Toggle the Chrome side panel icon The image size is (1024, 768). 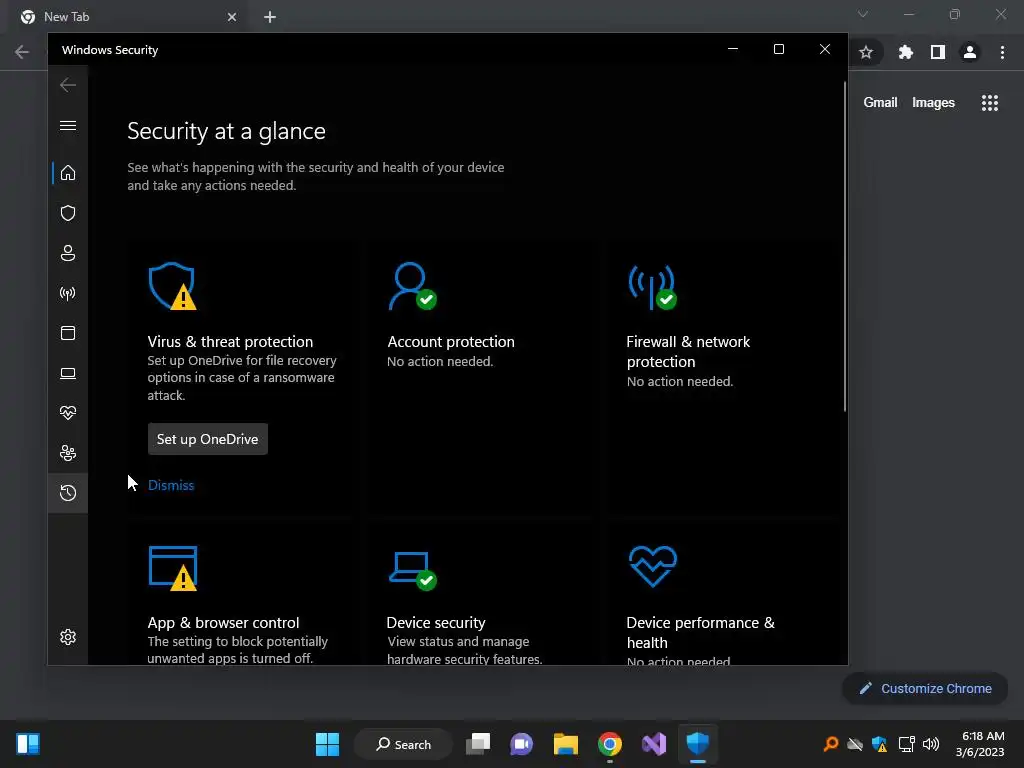pos(938,52)
